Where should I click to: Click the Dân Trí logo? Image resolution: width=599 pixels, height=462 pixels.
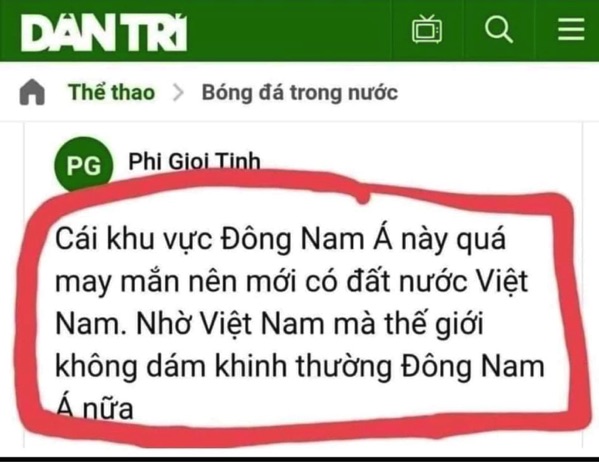pos(104,33)
